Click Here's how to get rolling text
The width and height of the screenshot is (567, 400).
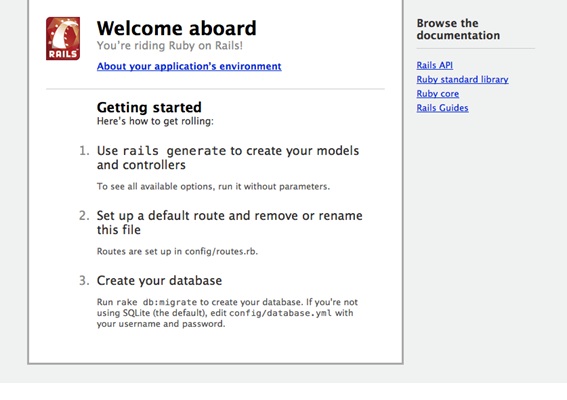point(155,121)
